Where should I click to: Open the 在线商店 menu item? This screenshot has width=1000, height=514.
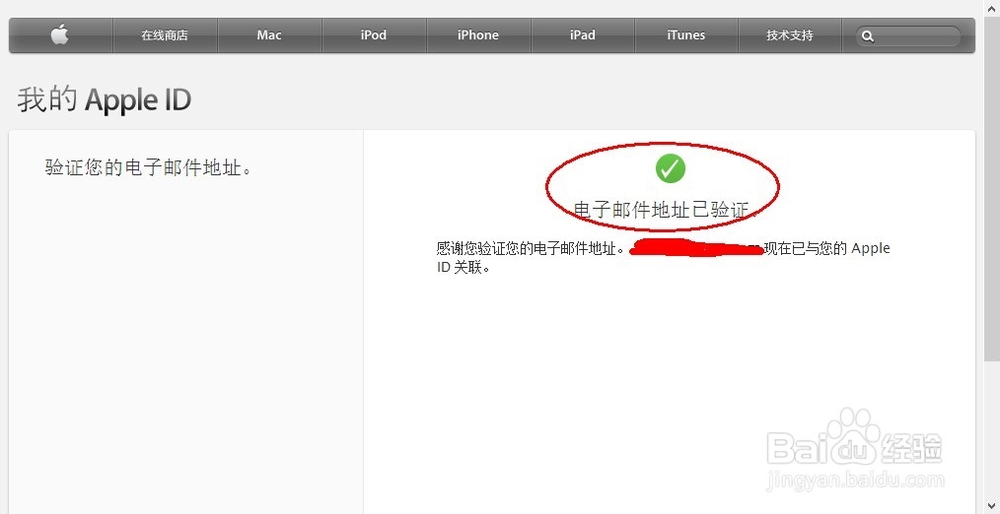165,36
